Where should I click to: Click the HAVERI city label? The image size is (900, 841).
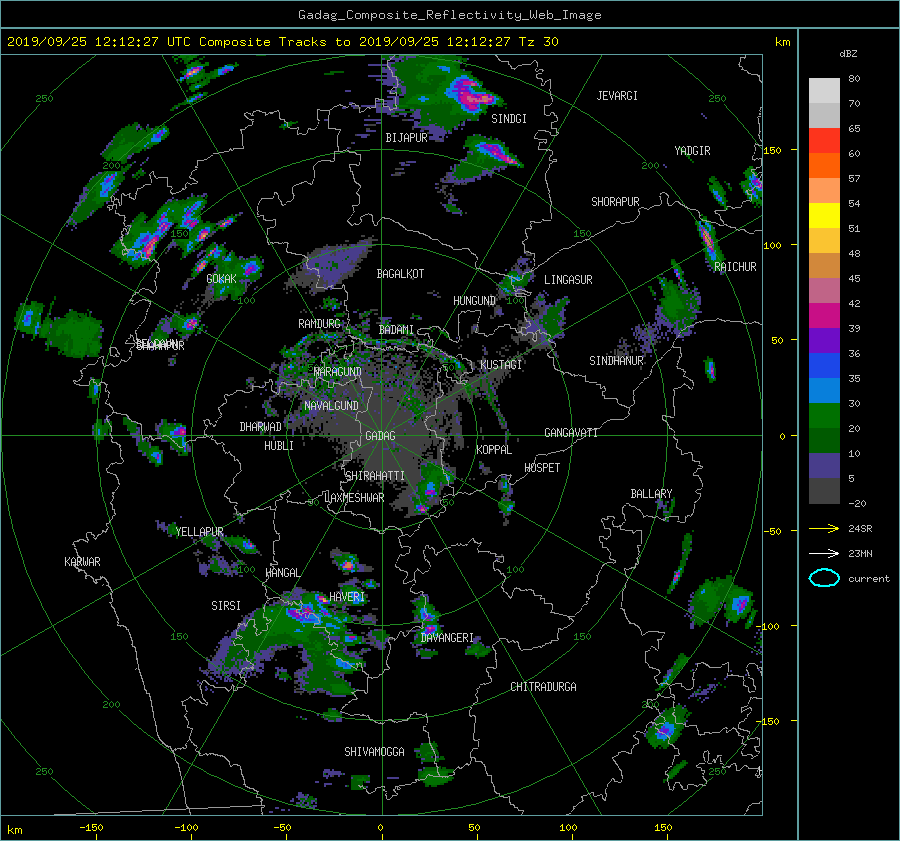click(x=347, y=597)
